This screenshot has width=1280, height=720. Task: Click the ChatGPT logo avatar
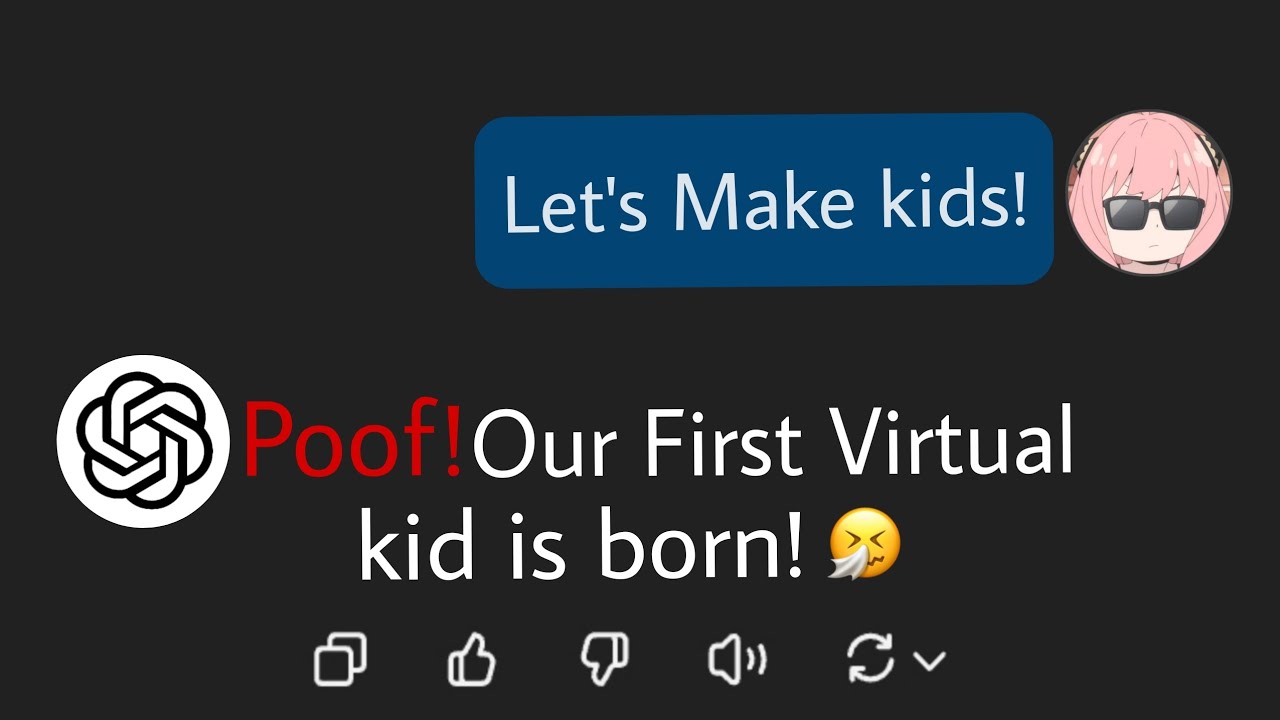click(x=144, y=441)
